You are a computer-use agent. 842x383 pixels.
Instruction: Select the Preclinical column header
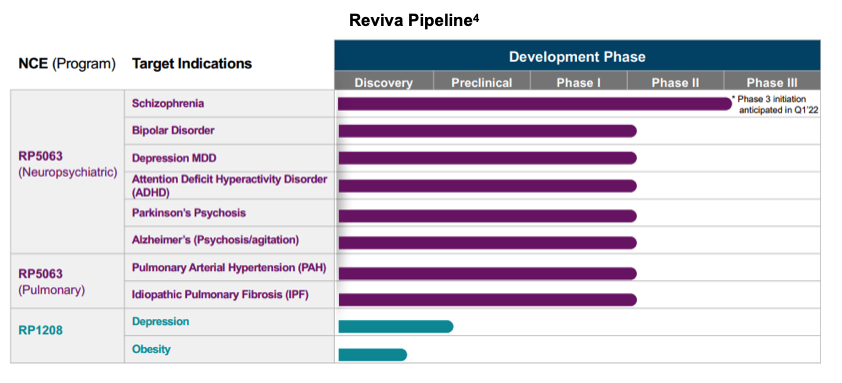pos(482,82)
